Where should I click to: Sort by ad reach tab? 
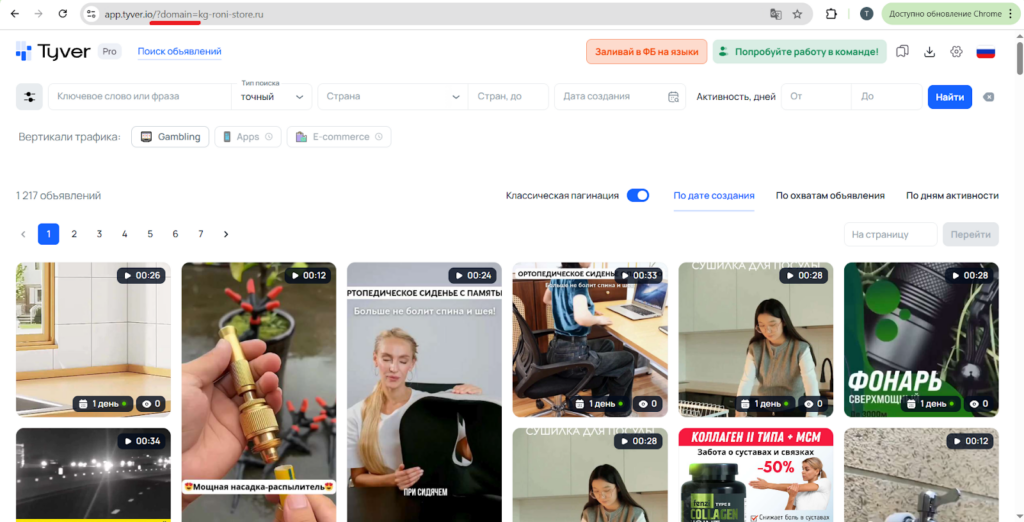tap(830, 195)
